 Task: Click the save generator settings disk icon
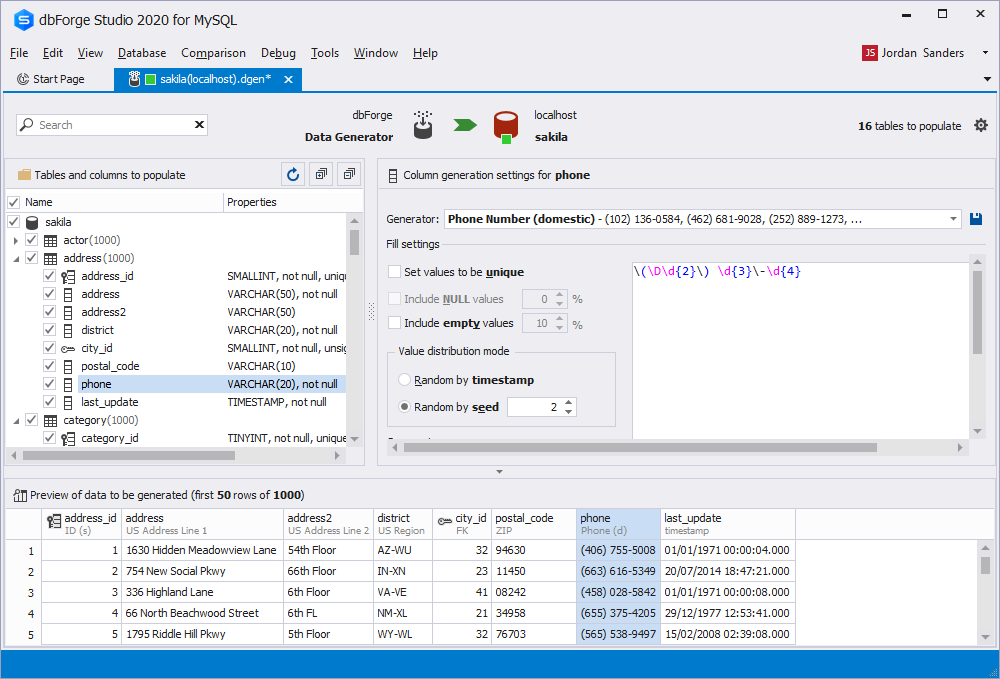point(976,219)
